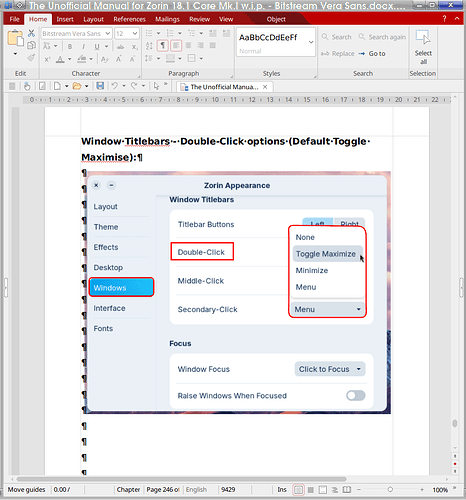Toggle the left paragraph alignment button
This screenshot has height=500, width=466.
(x=176, y=45)
